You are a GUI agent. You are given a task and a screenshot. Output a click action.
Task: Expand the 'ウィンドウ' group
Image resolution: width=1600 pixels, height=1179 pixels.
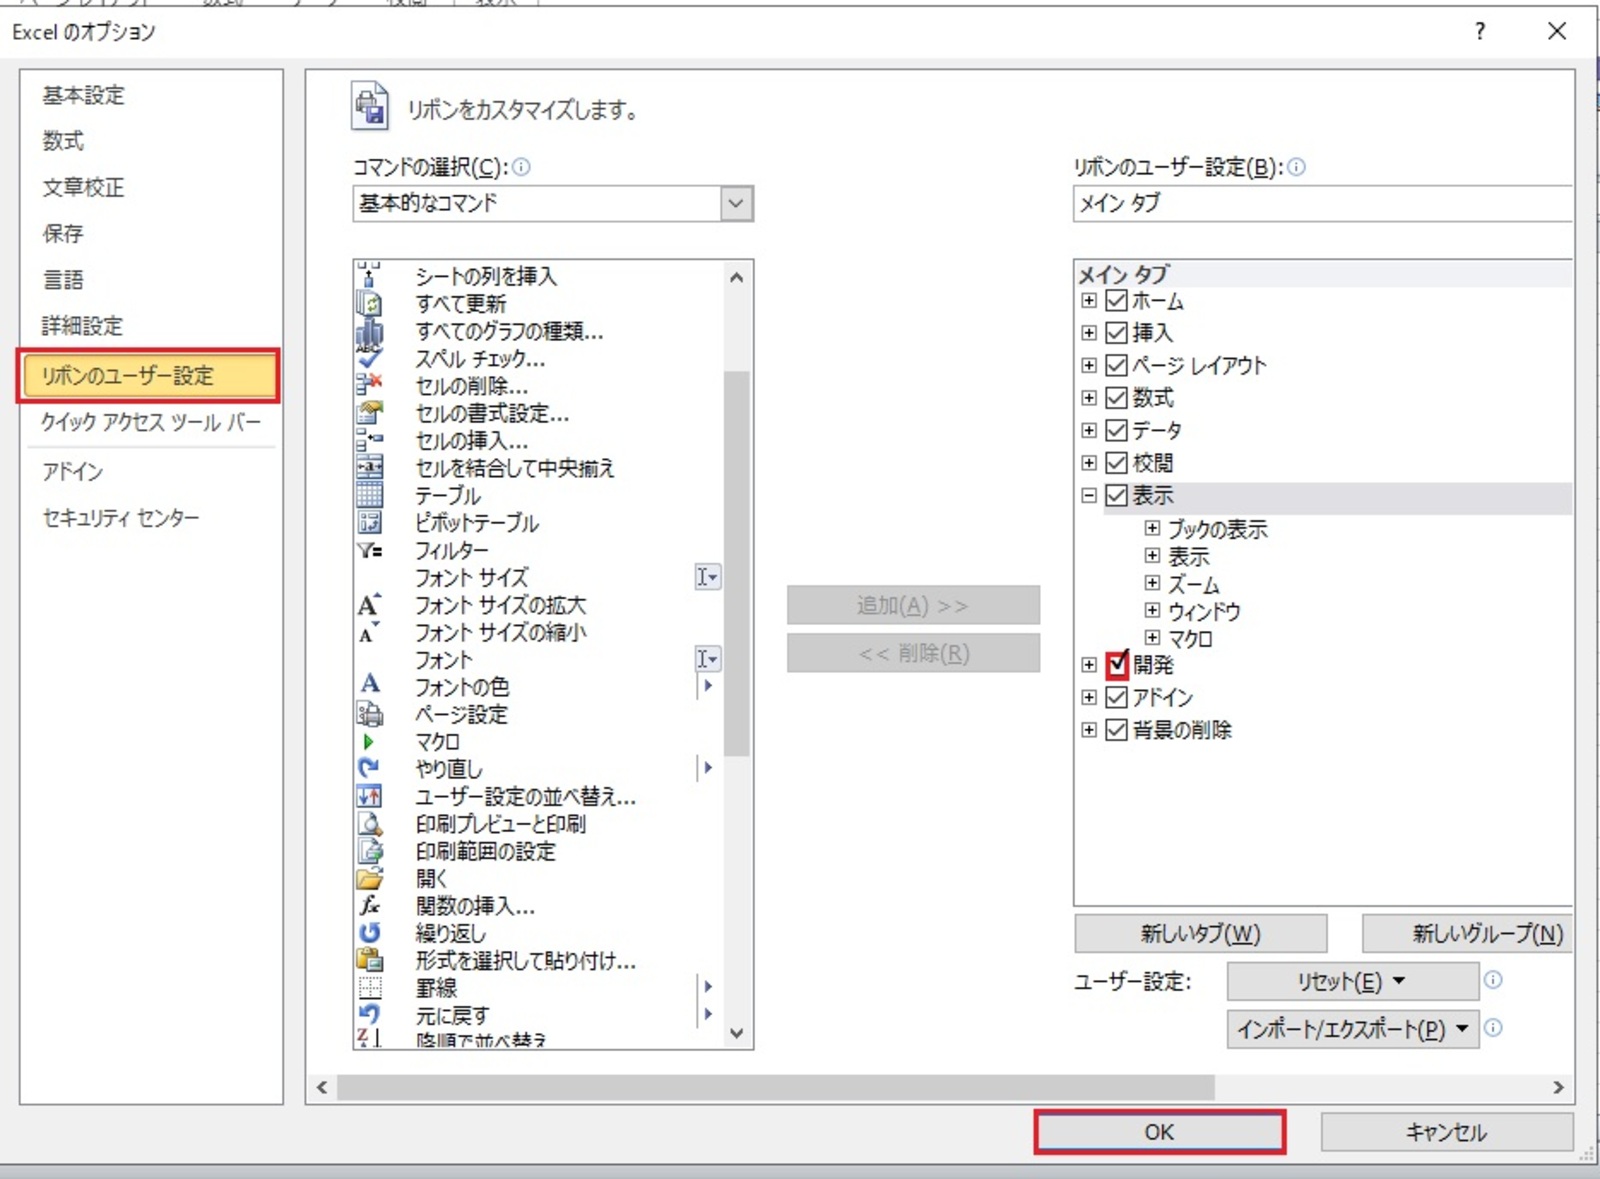[x=1152, y=610]
